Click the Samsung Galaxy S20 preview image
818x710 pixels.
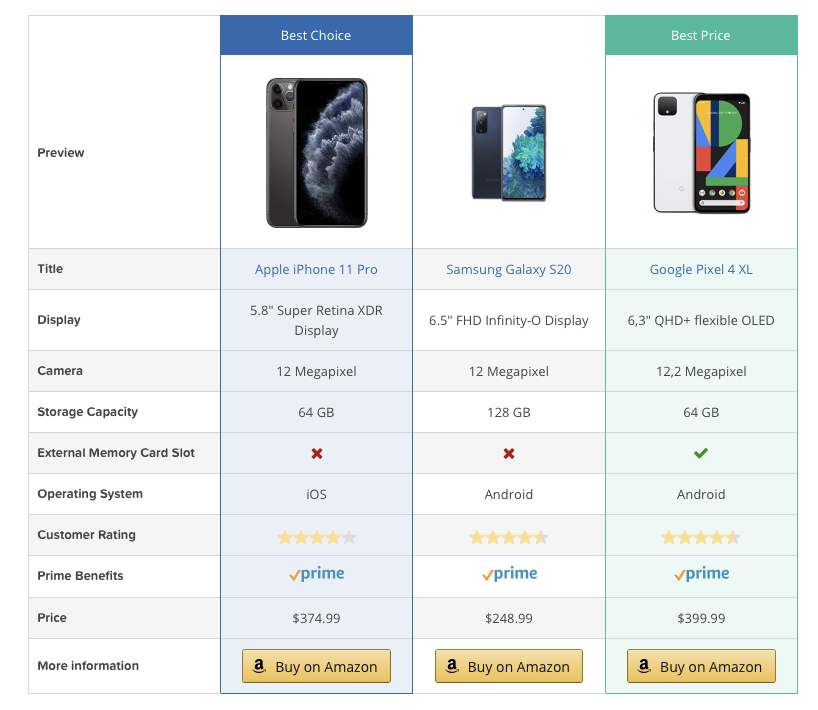tap(509, 153)
